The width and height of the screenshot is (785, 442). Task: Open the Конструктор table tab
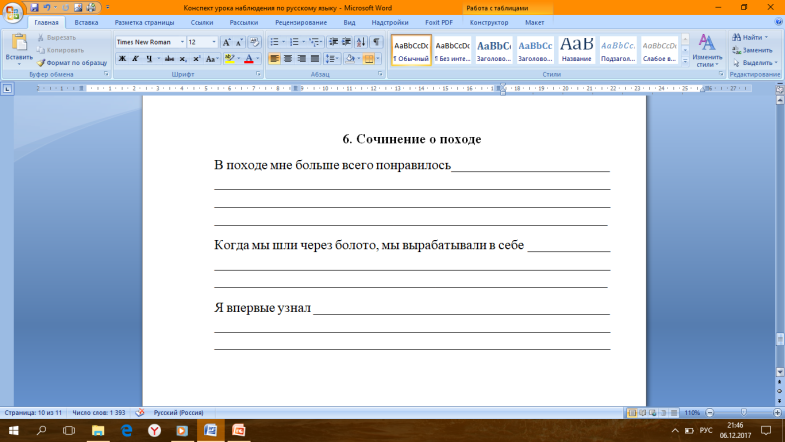(x=489, y=23)
